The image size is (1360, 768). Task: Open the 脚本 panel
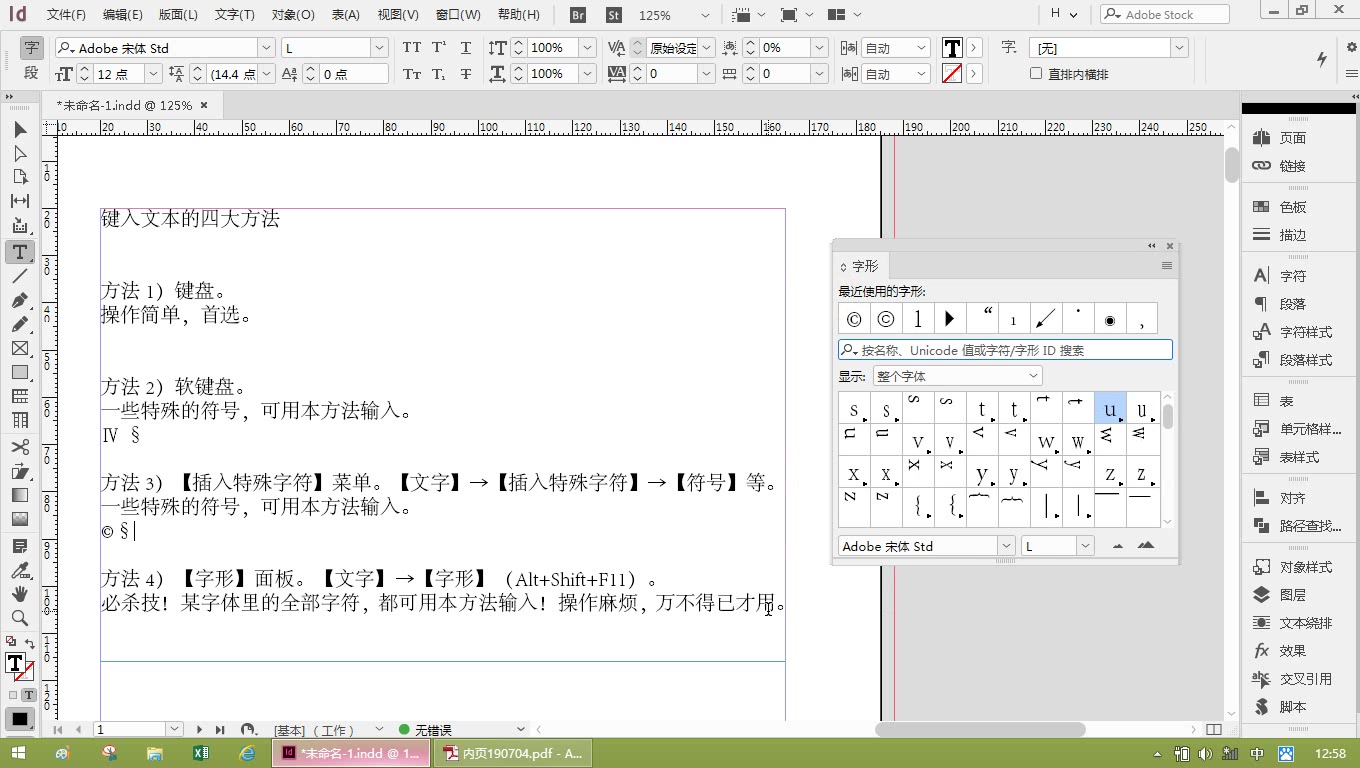click(x=1293, y=707)
